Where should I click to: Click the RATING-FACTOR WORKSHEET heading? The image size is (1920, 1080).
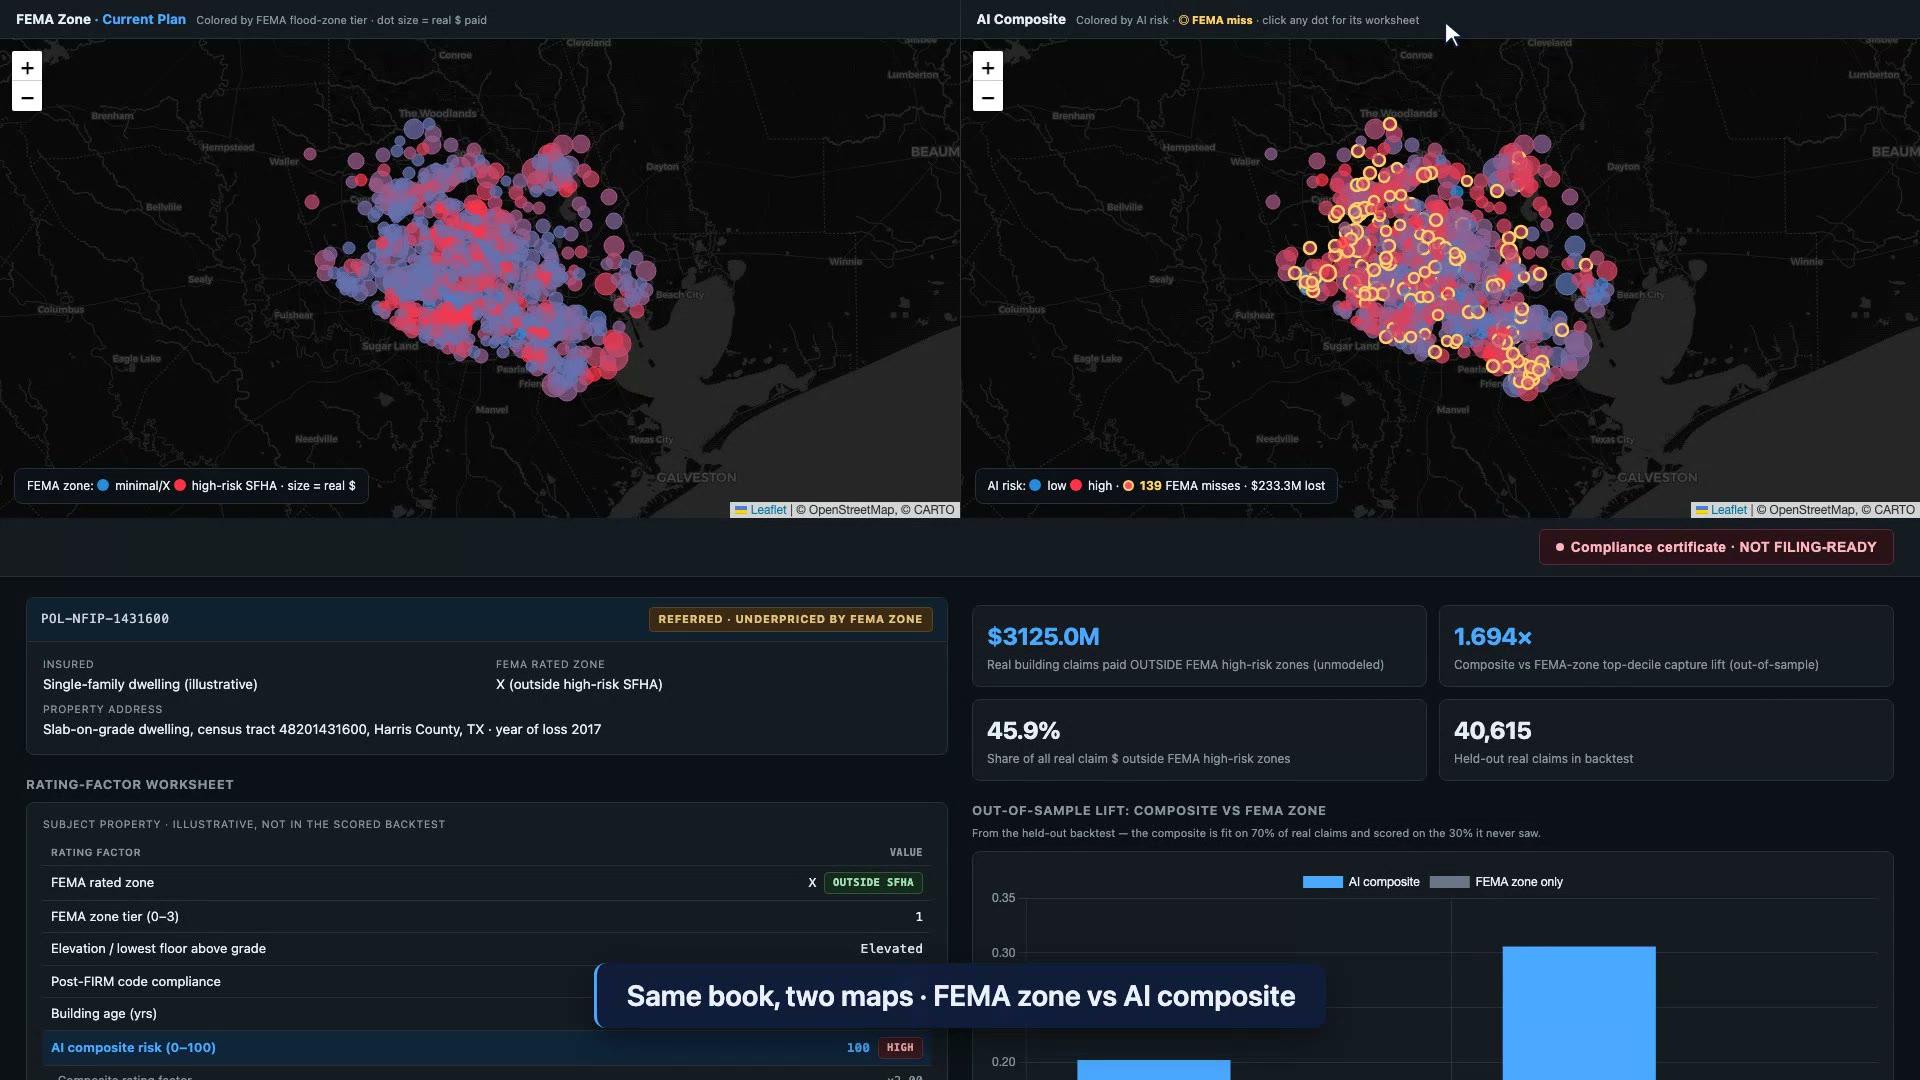[130, 785]
